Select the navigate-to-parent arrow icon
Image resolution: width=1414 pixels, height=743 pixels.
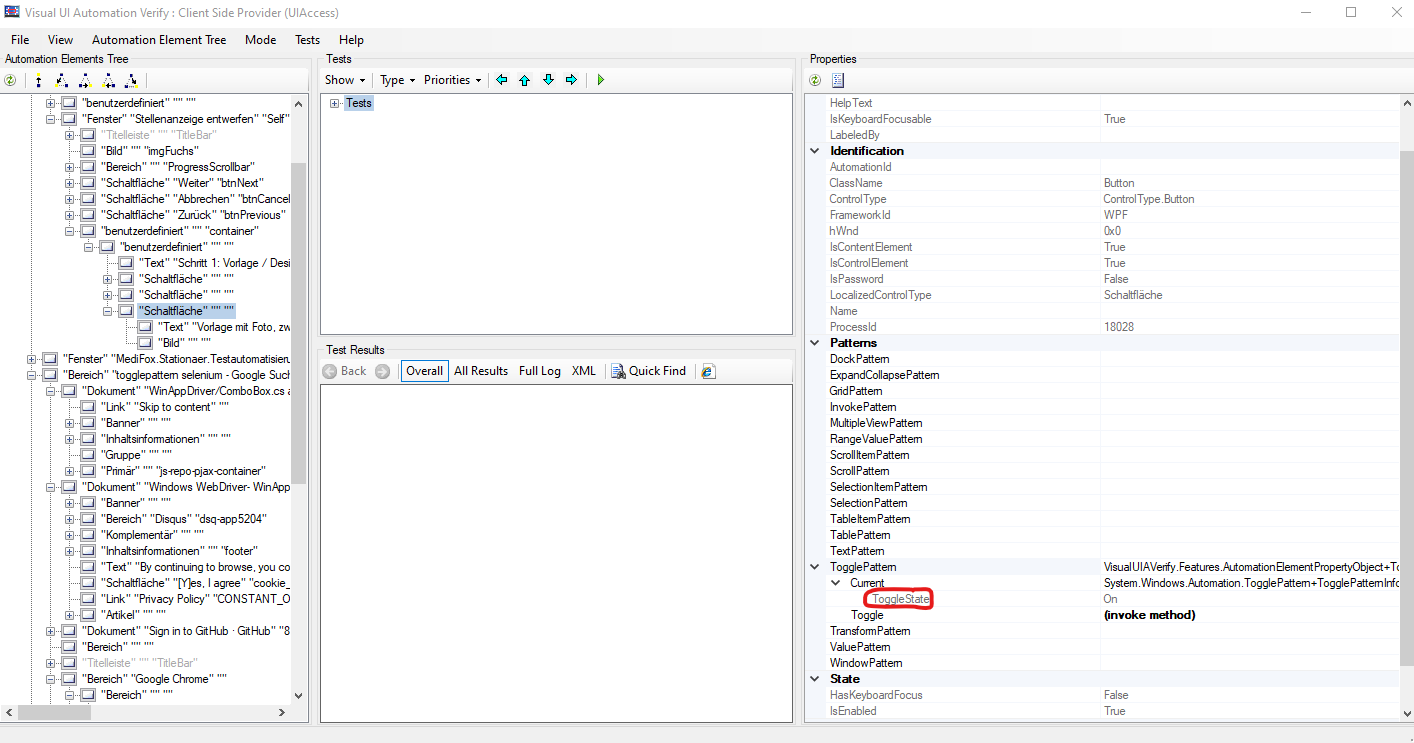38,80
